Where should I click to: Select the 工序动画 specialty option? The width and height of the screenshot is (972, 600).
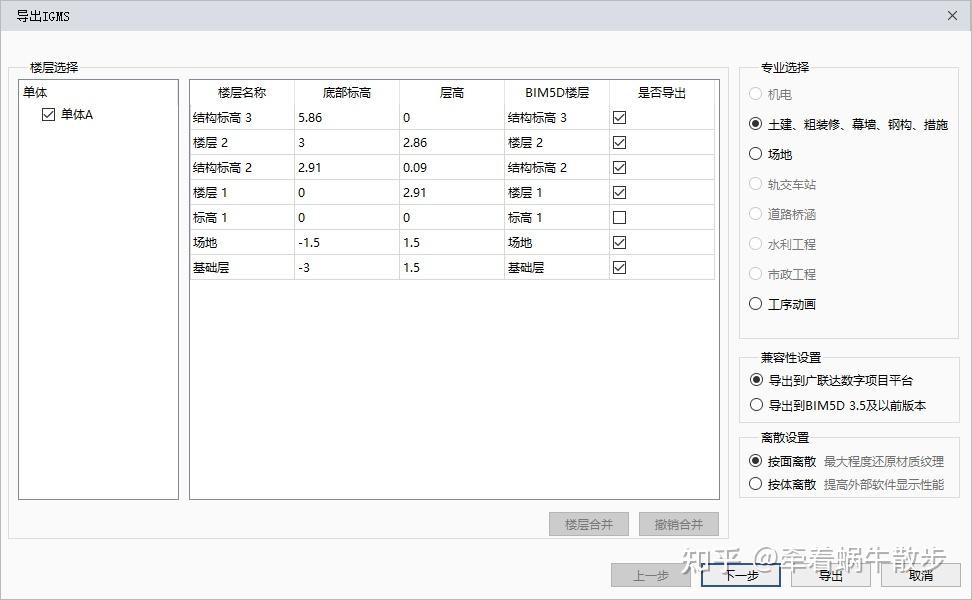(x=755, y=304)
